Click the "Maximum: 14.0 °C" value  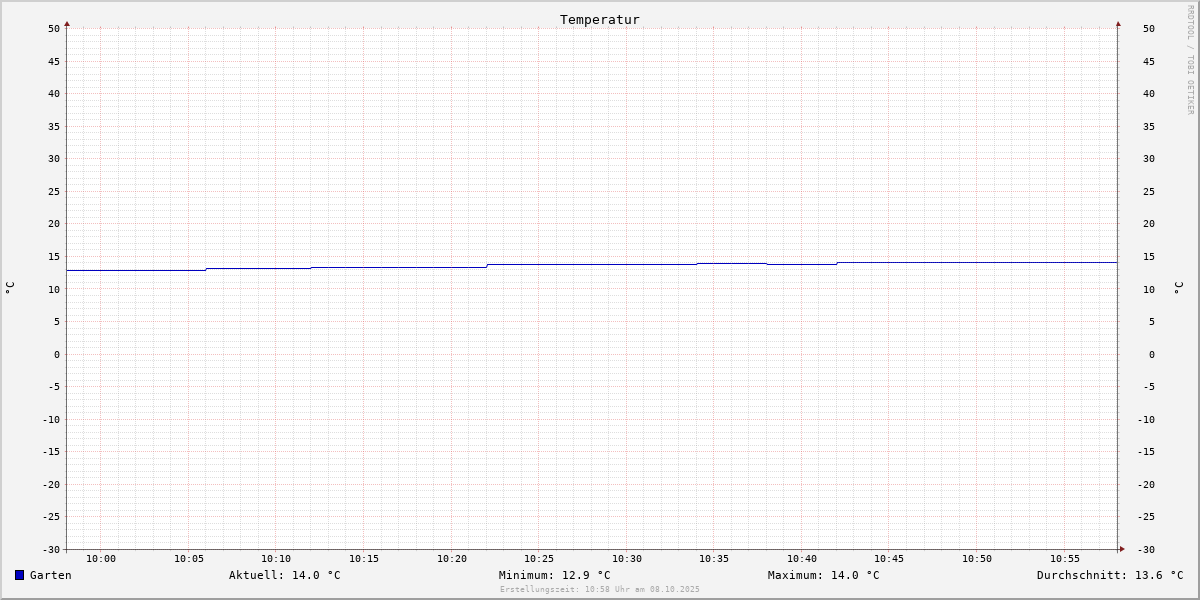tap(824, 575)
